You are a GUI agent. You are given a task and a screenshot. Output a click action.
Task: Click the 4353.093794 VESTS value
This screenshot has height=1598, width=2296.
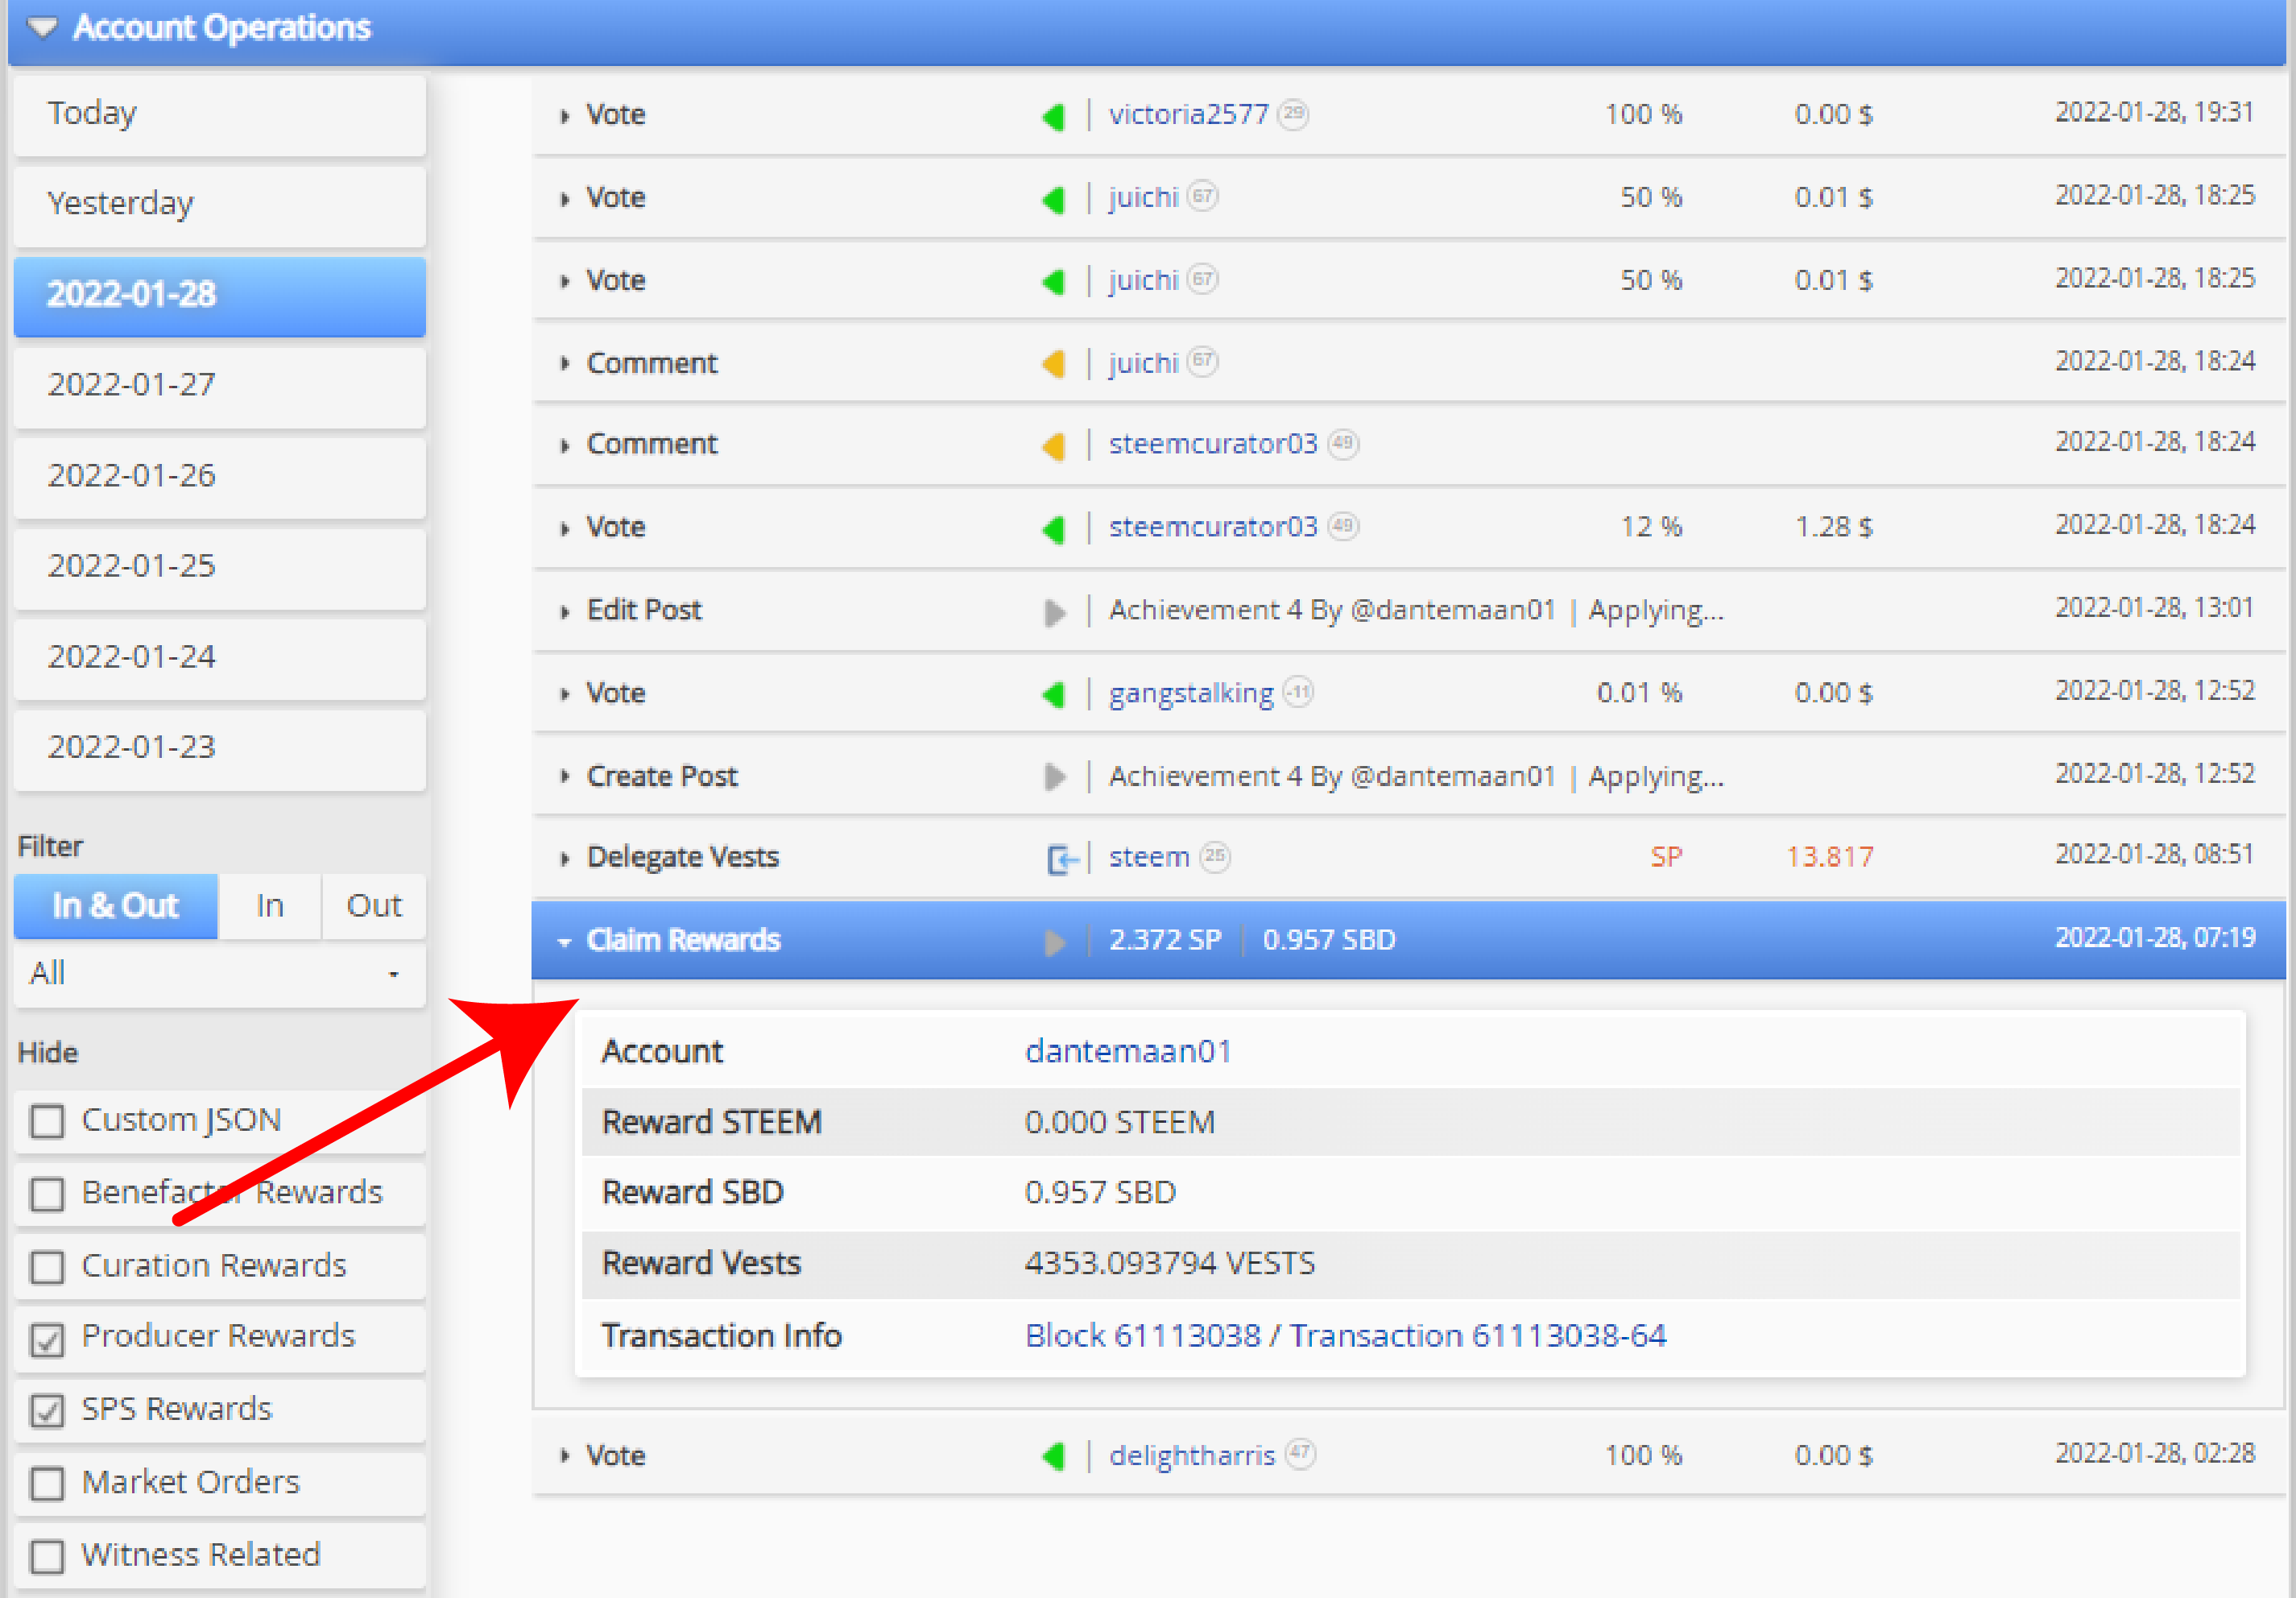[x=1169, y=1264]
